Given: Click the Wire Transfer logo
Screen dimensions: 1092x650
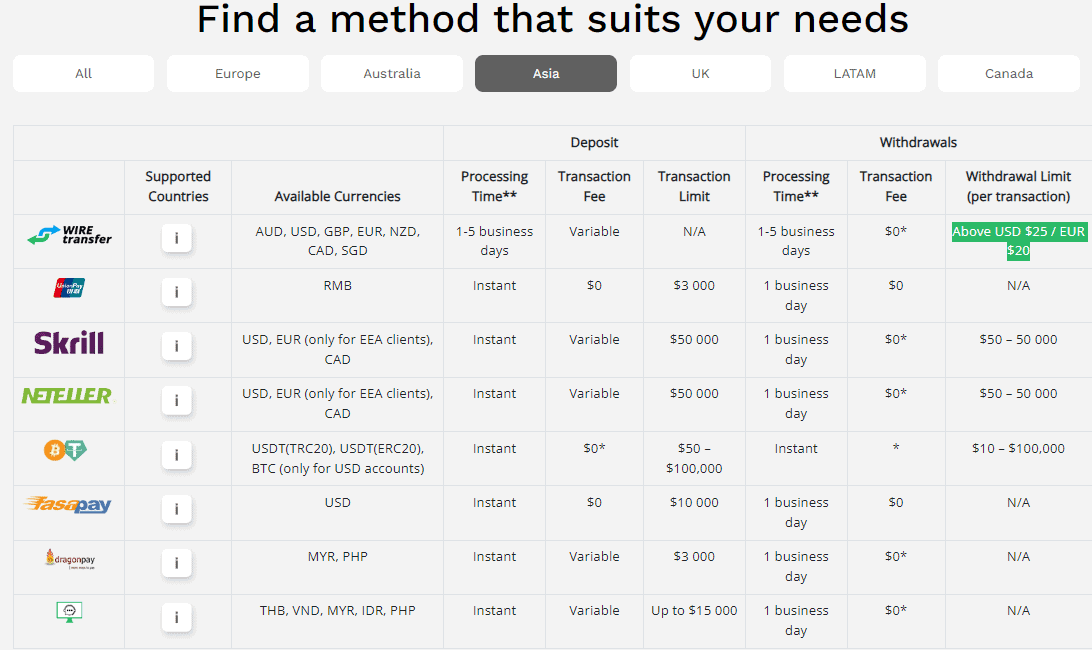Looking at the screenshot, I should click(x=69, y=236).
